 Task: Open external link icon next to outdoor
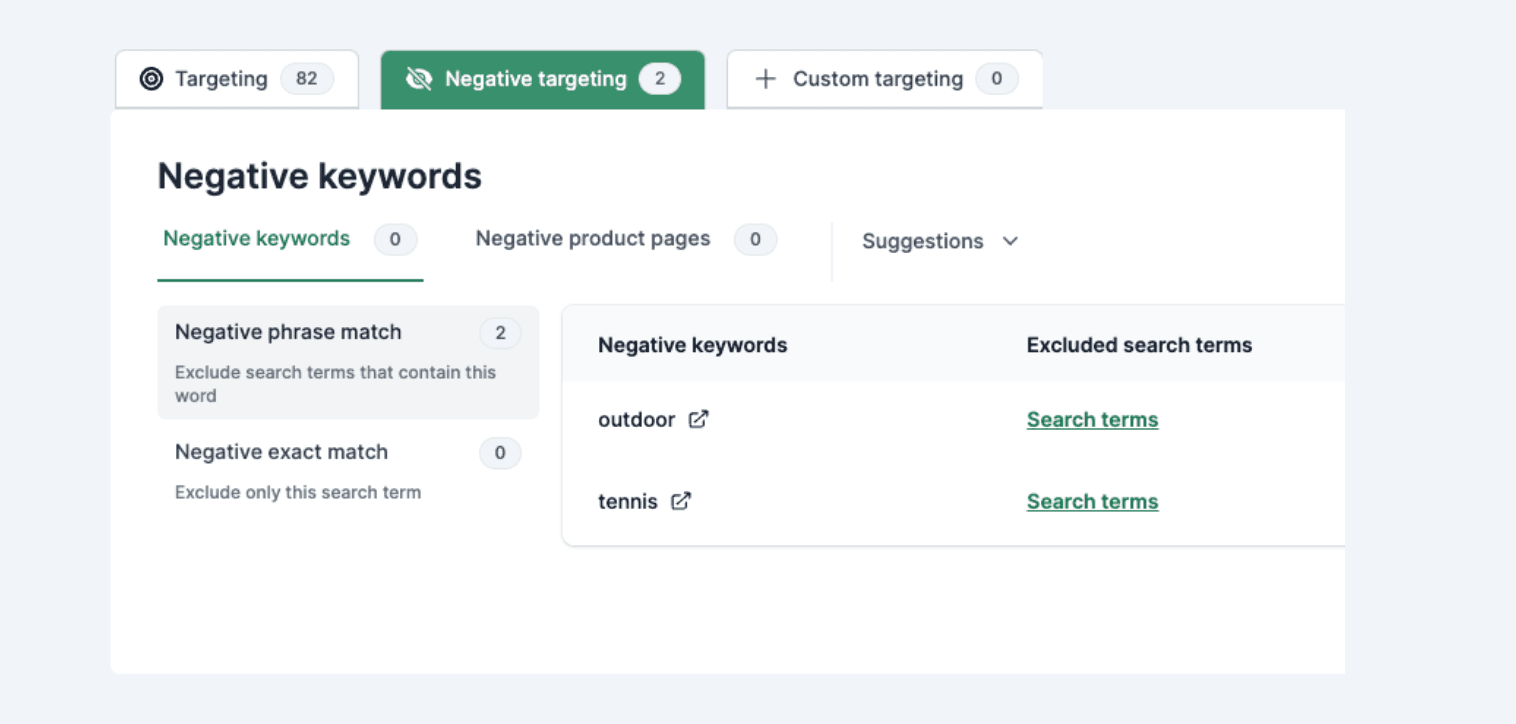[x=699, y=419]
